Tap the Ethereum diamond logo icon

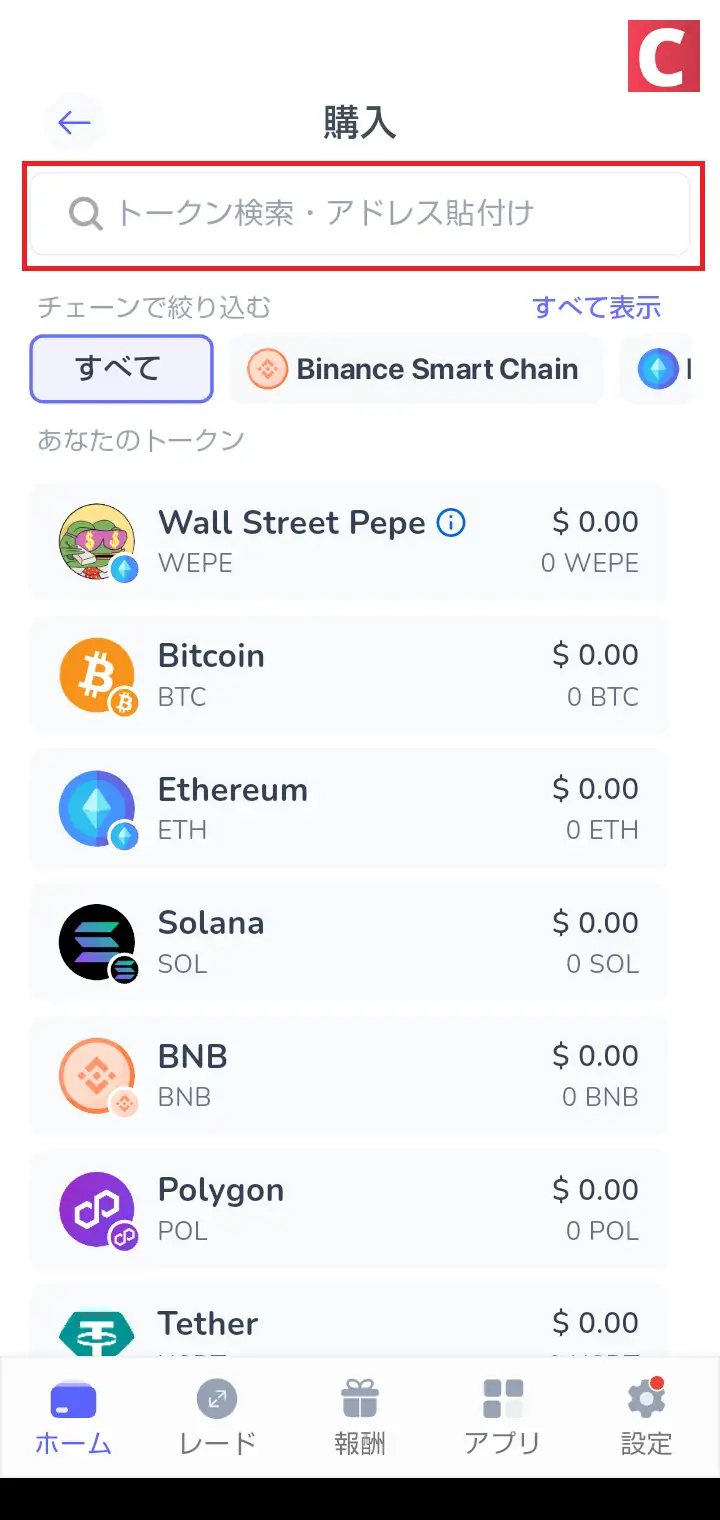96,809
